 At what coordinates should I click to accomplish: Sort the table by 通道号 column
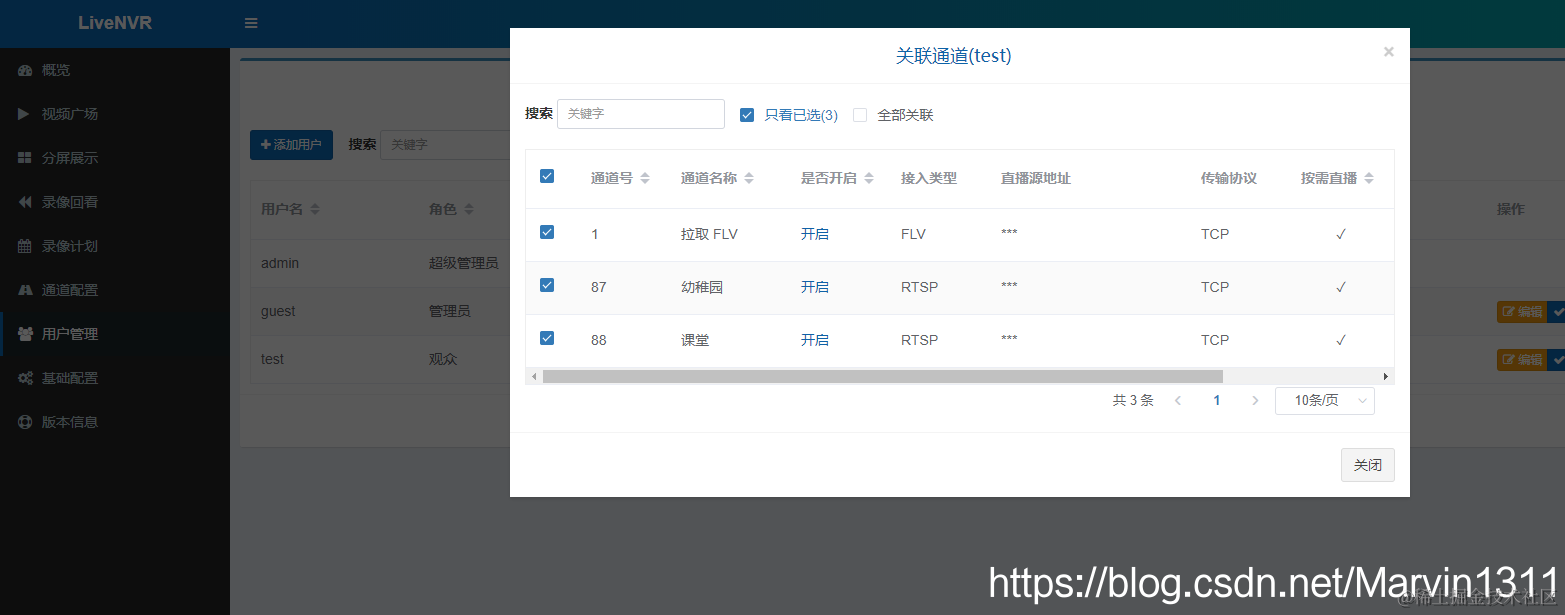[x=613, y=177]
